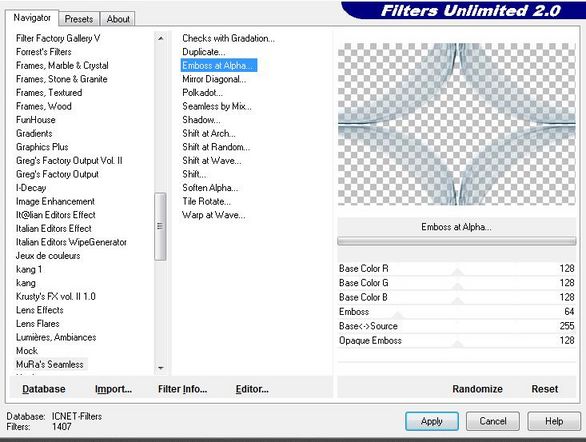This screenshot has width=586, height=442.
Task: Adjust the Opaque Emboss slider
Action: point(456,340)
